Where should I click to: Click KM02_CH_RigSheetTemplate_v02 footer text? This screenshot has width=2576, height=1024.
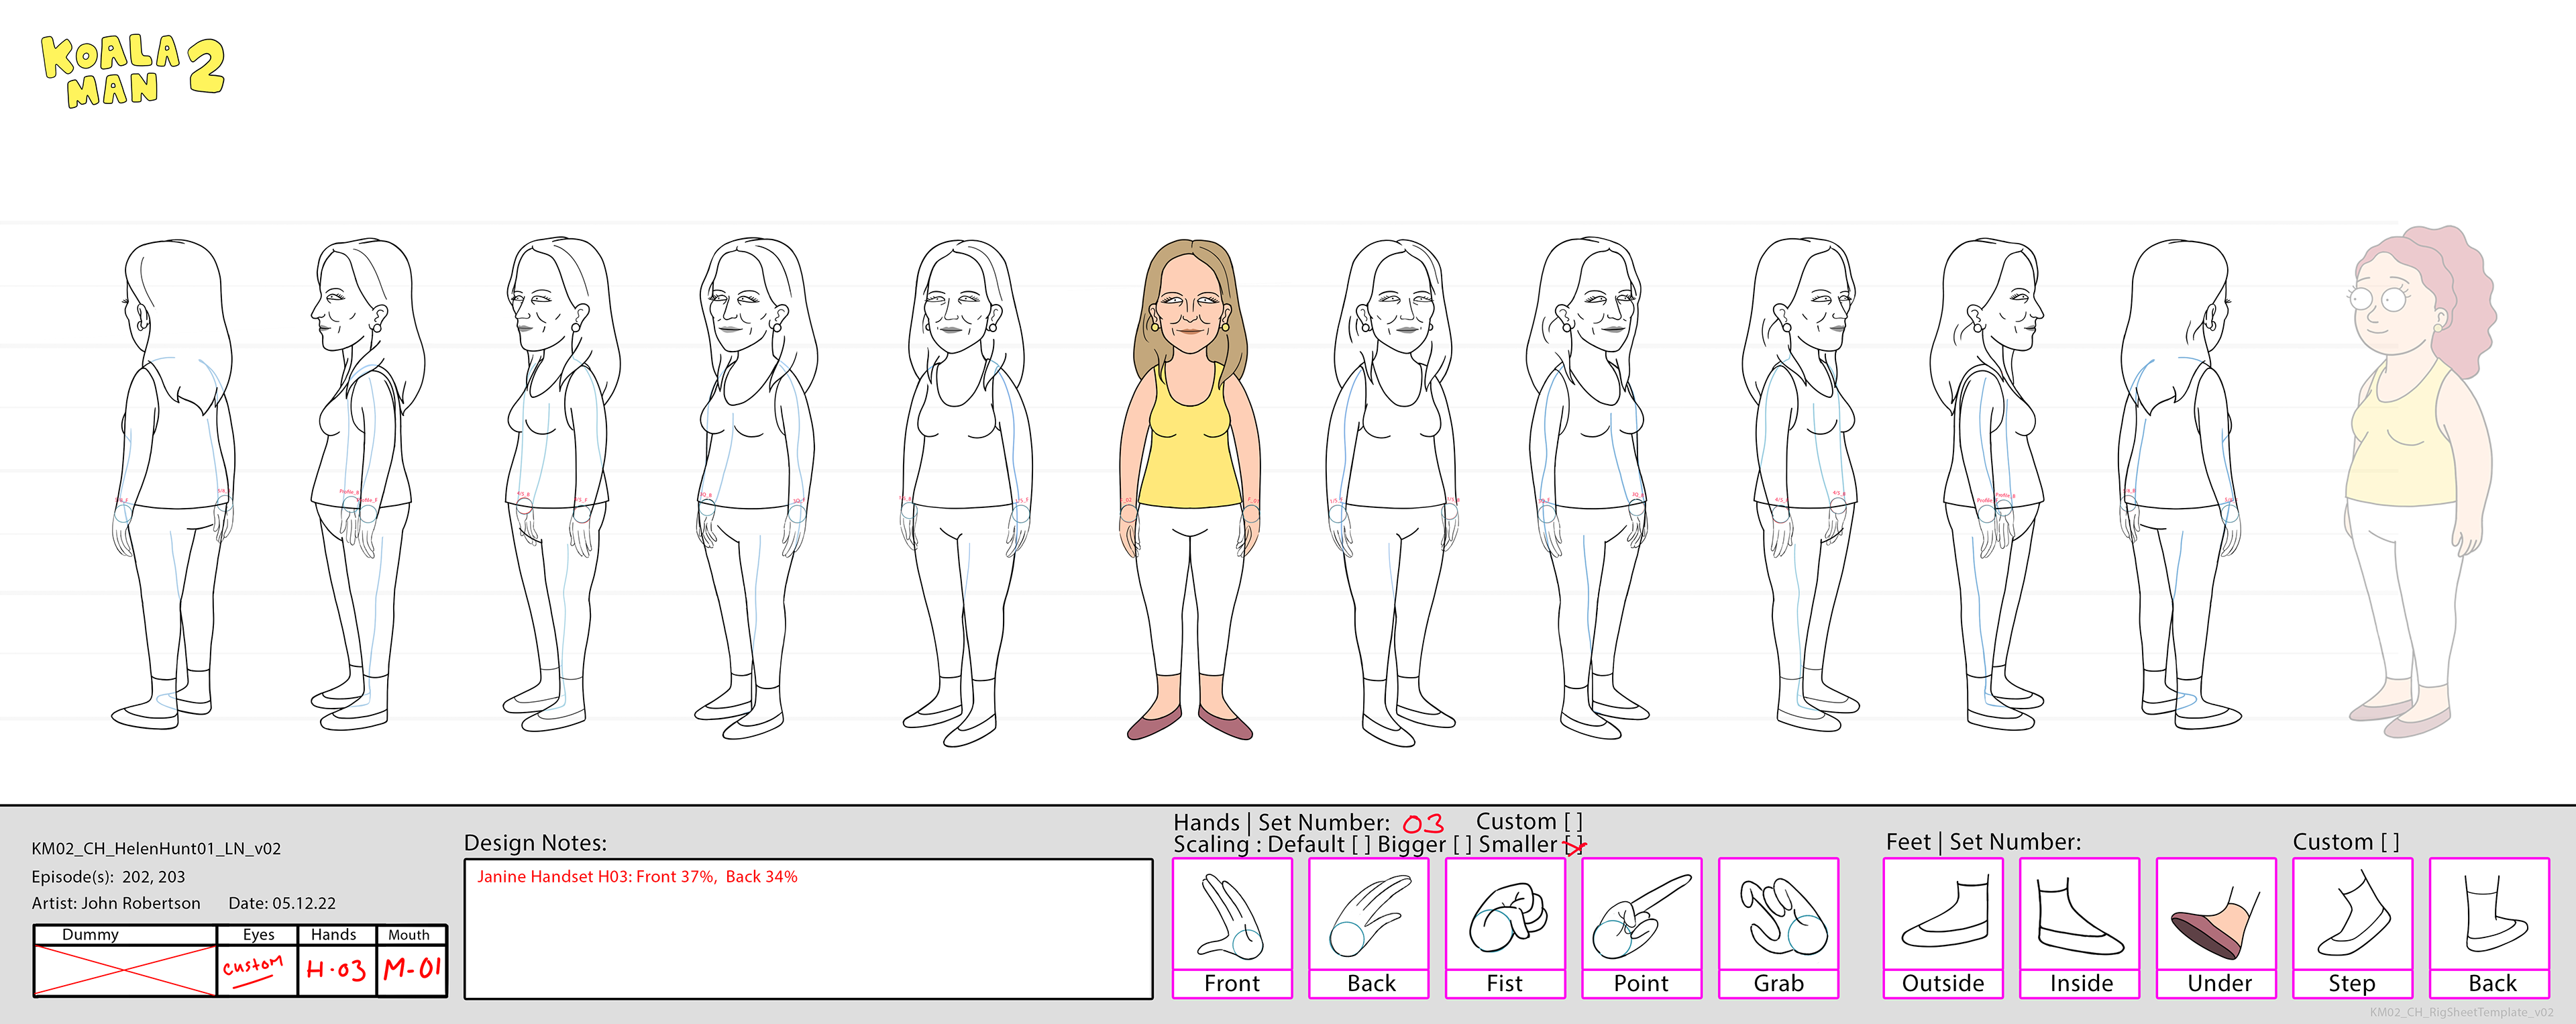pos(2460,1012)
